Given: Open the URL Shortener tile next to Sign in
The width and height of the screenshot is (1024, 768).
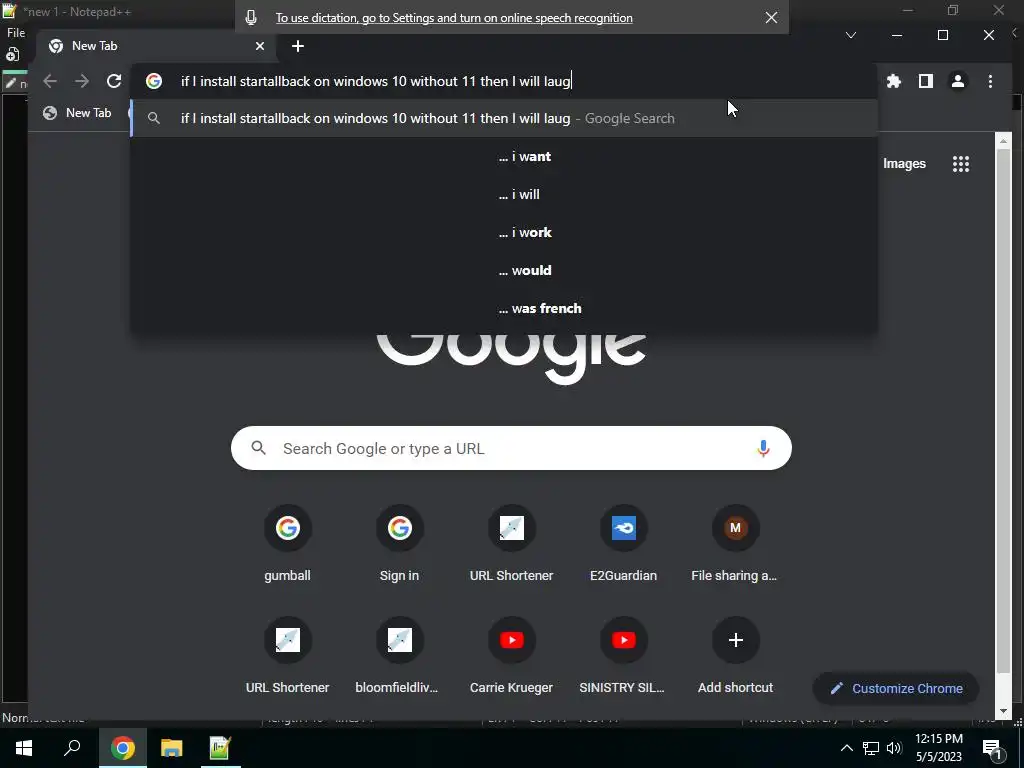Looking at the screenshot, I should click(x=511, y=544).
